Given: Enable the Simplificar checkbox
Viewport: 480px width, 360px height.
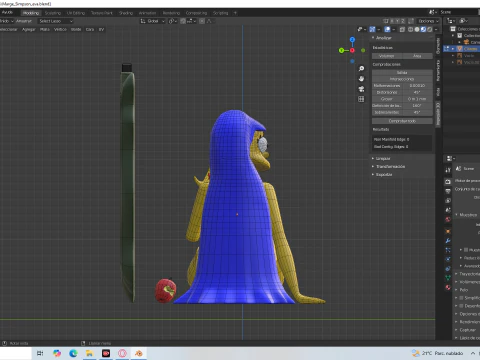Looking at the screenshot, I should (461, 298).
